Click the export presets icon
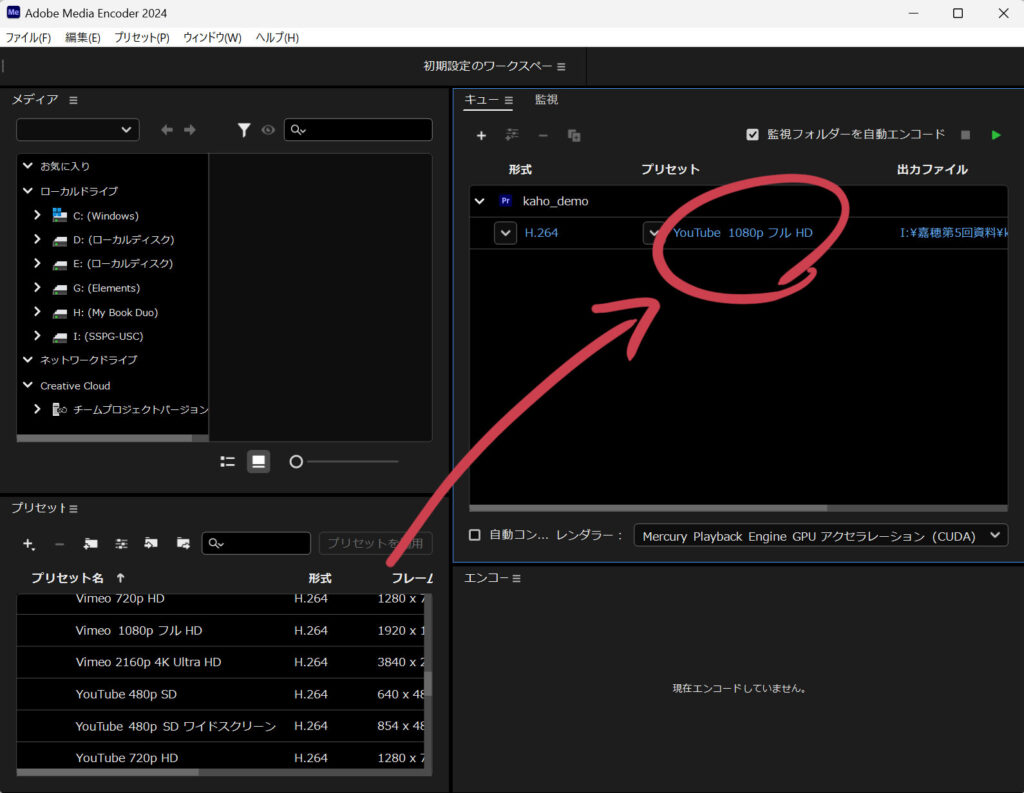 pos(183,544)
